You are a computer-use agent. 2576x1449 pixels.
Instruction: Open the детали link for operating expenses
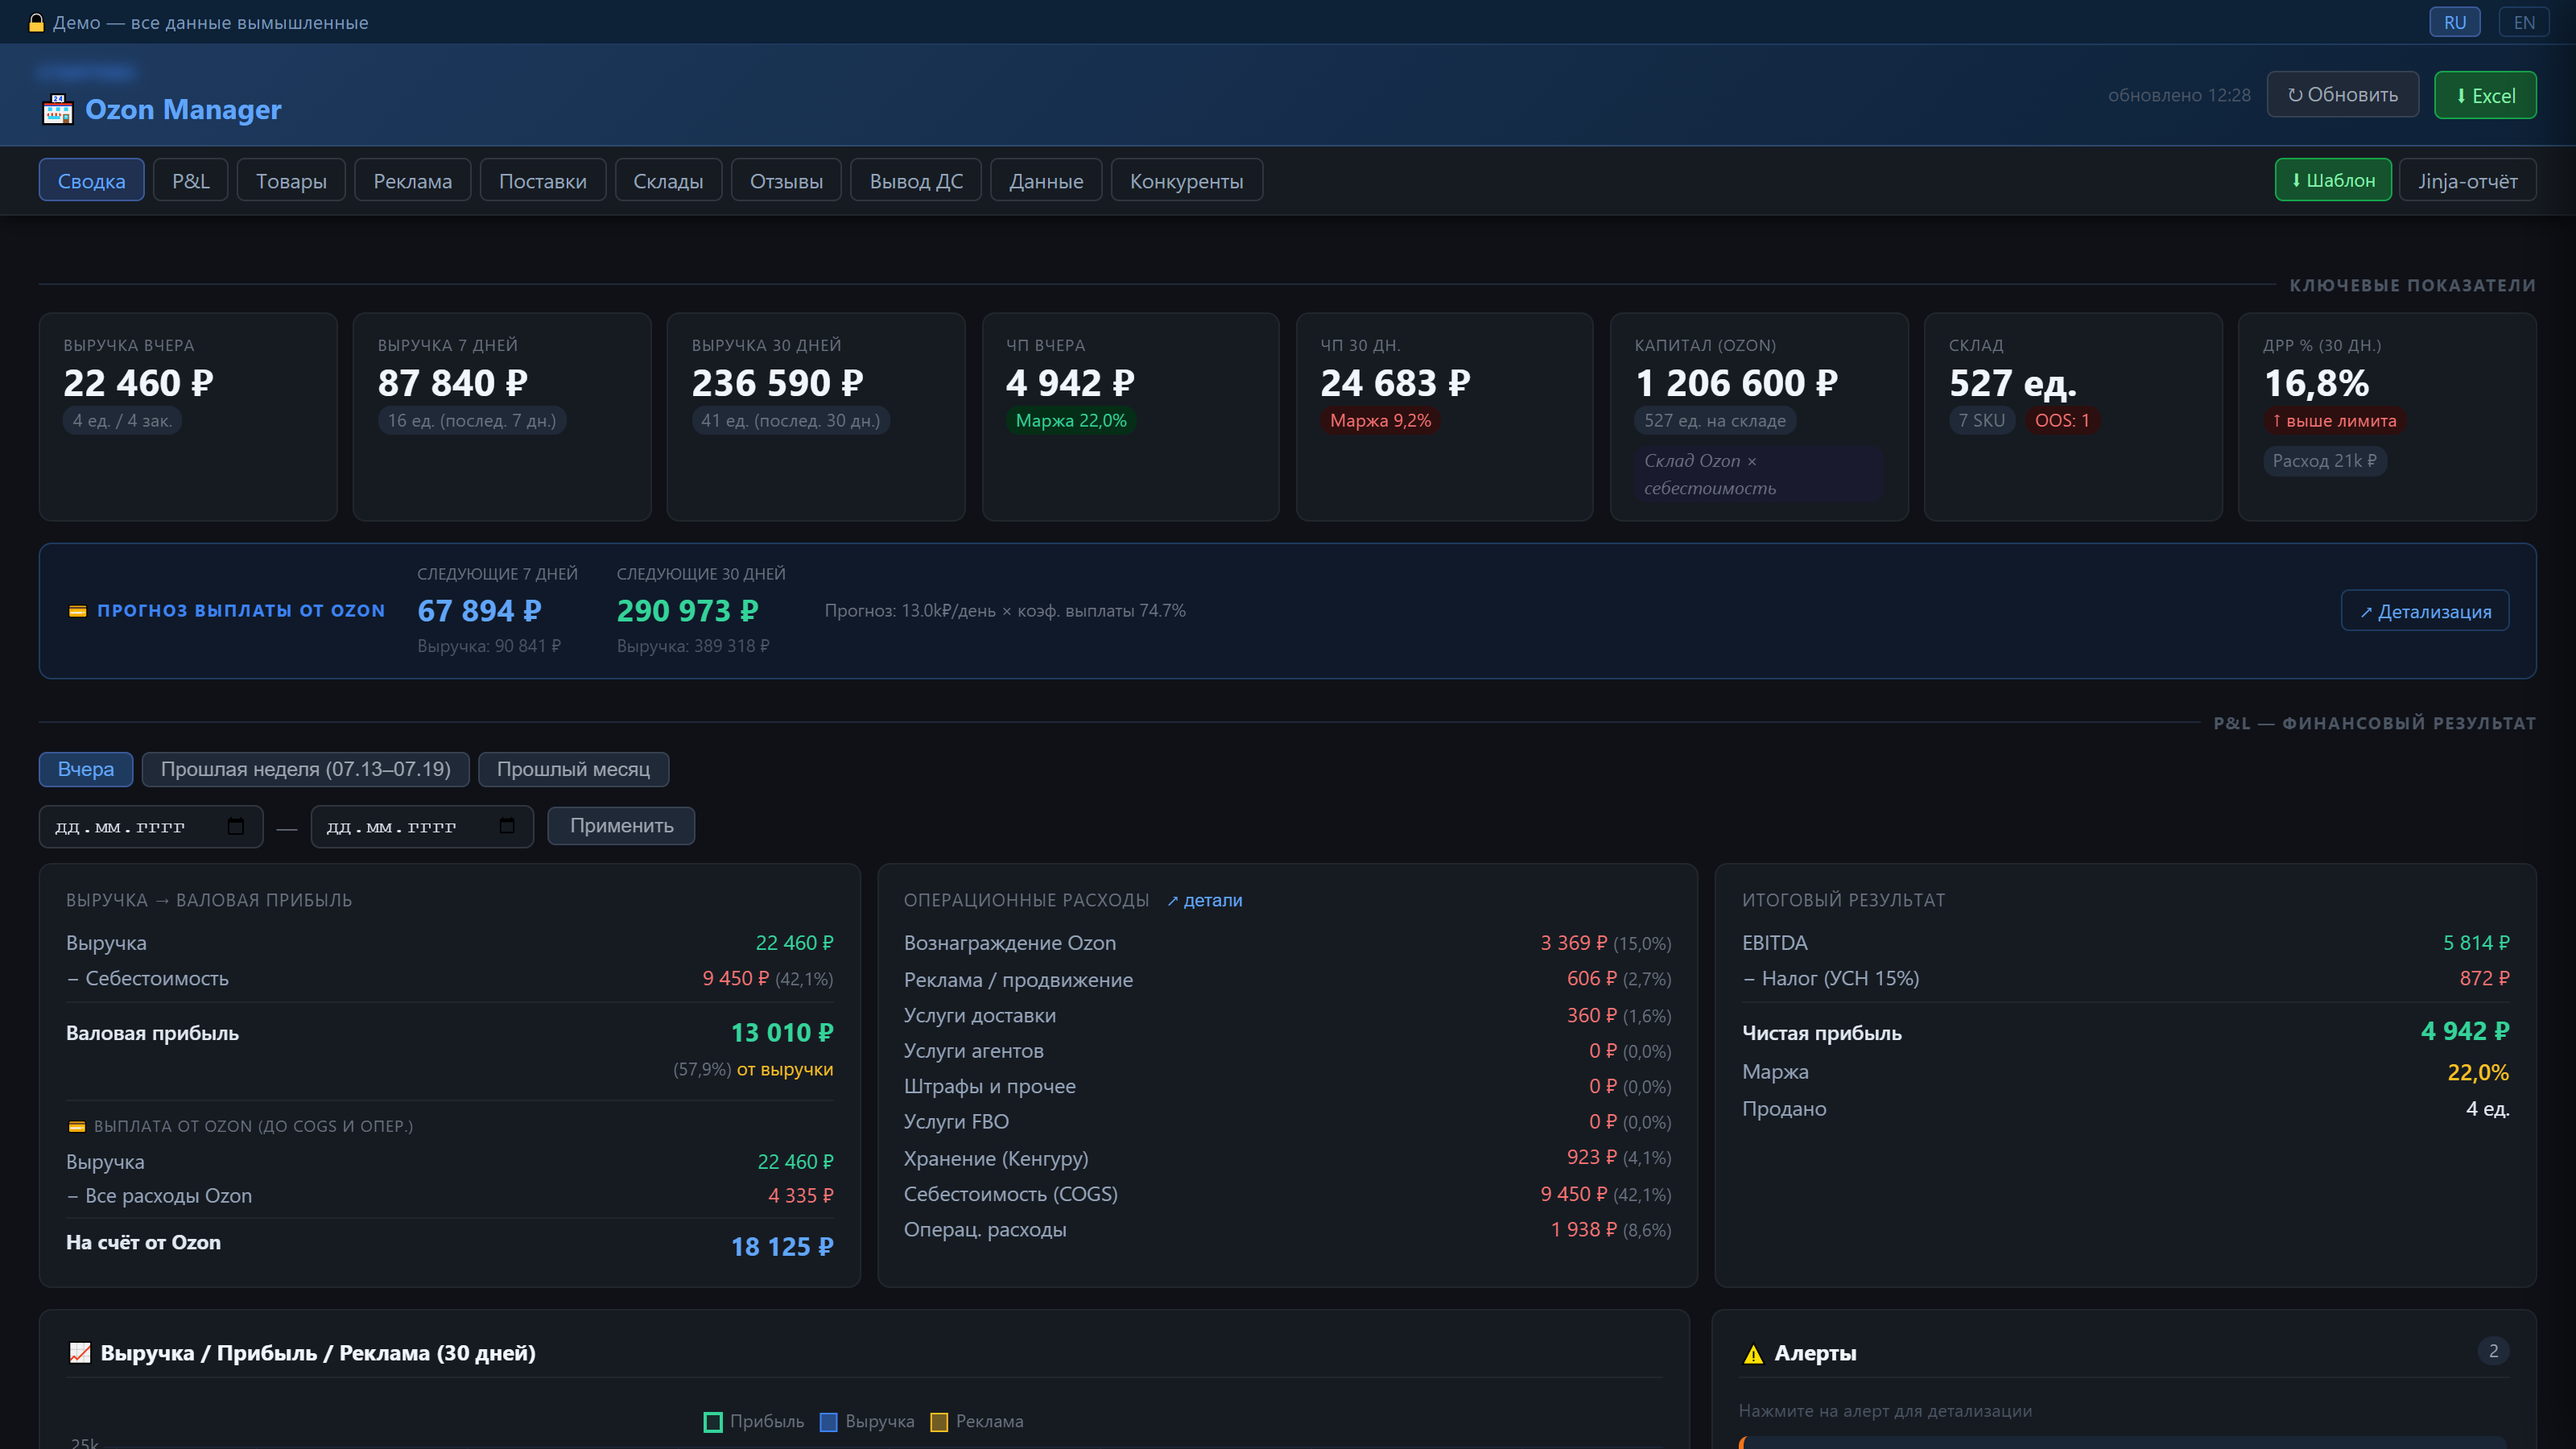point(1204,900)
